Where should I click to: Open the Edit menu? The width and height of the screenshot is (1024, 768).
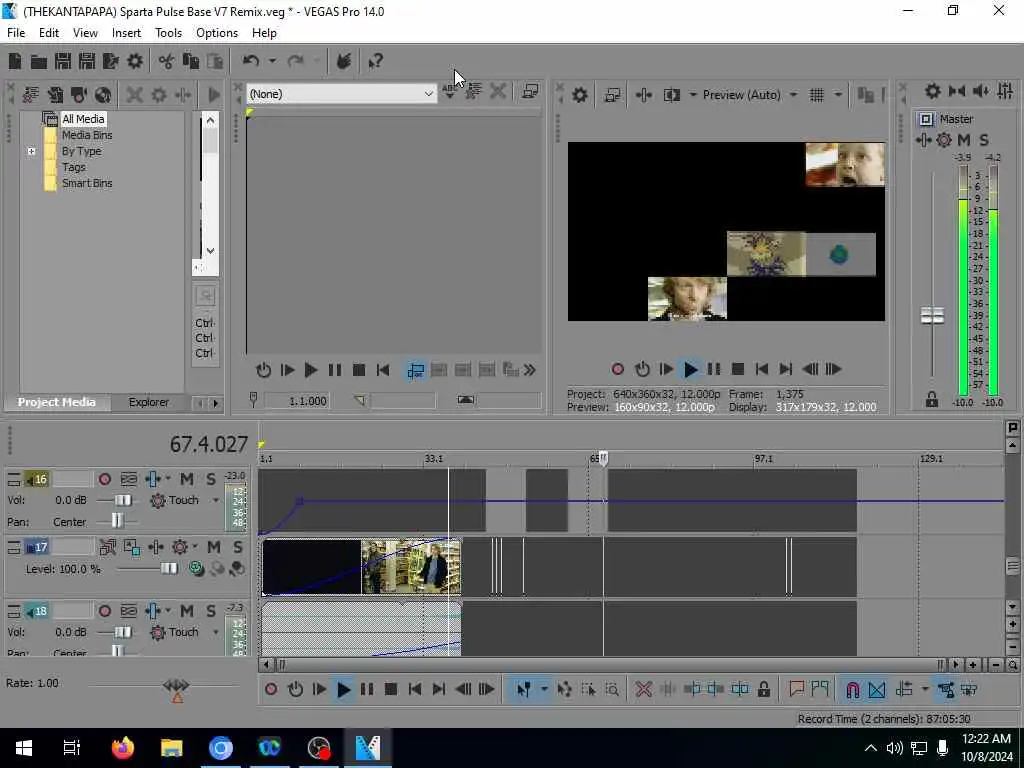coord(49,33)
